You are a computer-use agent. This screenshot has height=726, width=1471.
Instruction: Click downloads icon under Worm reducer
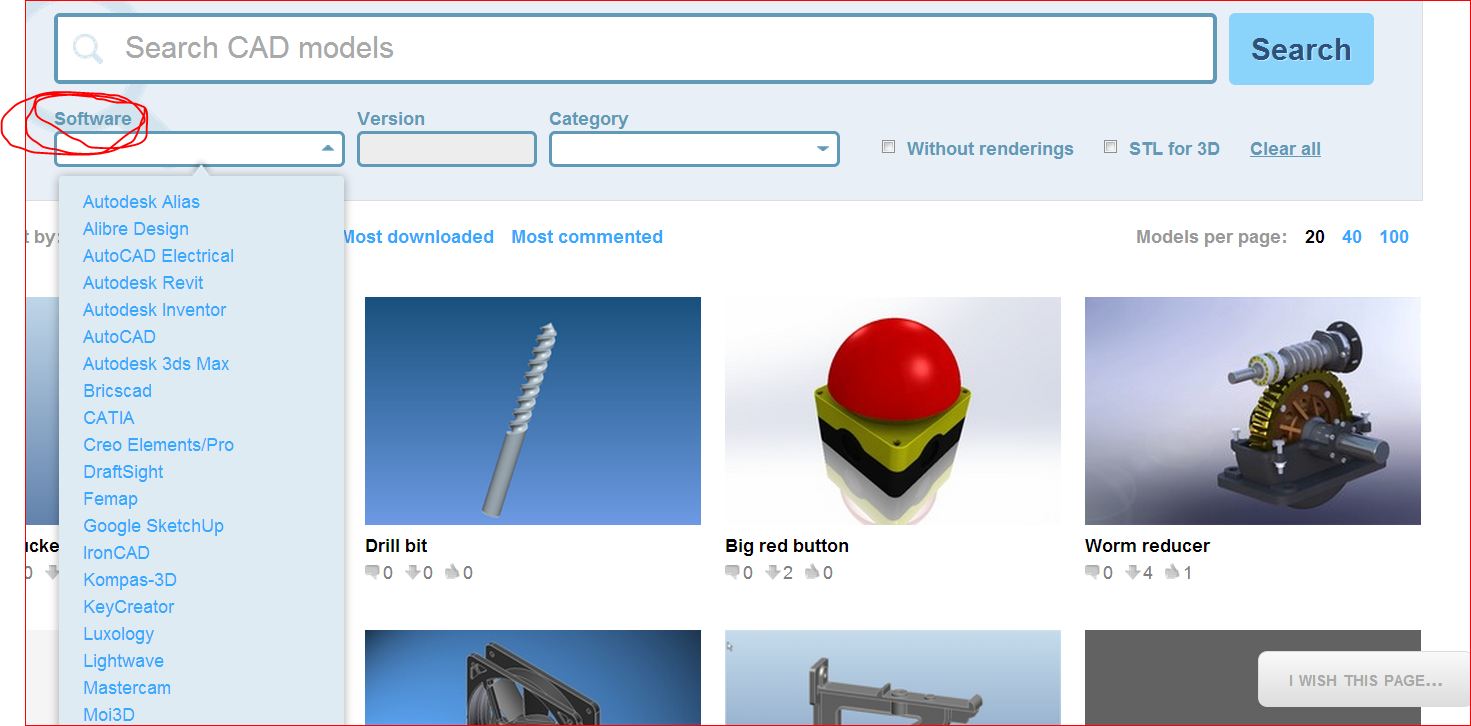pyautogui.click(x=1132, y=573)
